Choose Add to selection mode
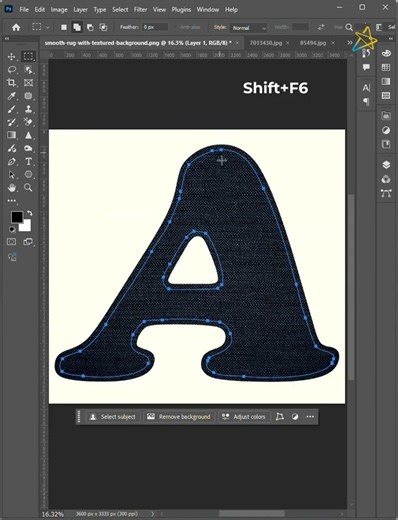This screenshot has width=398, height=520. tap(77, 27)
